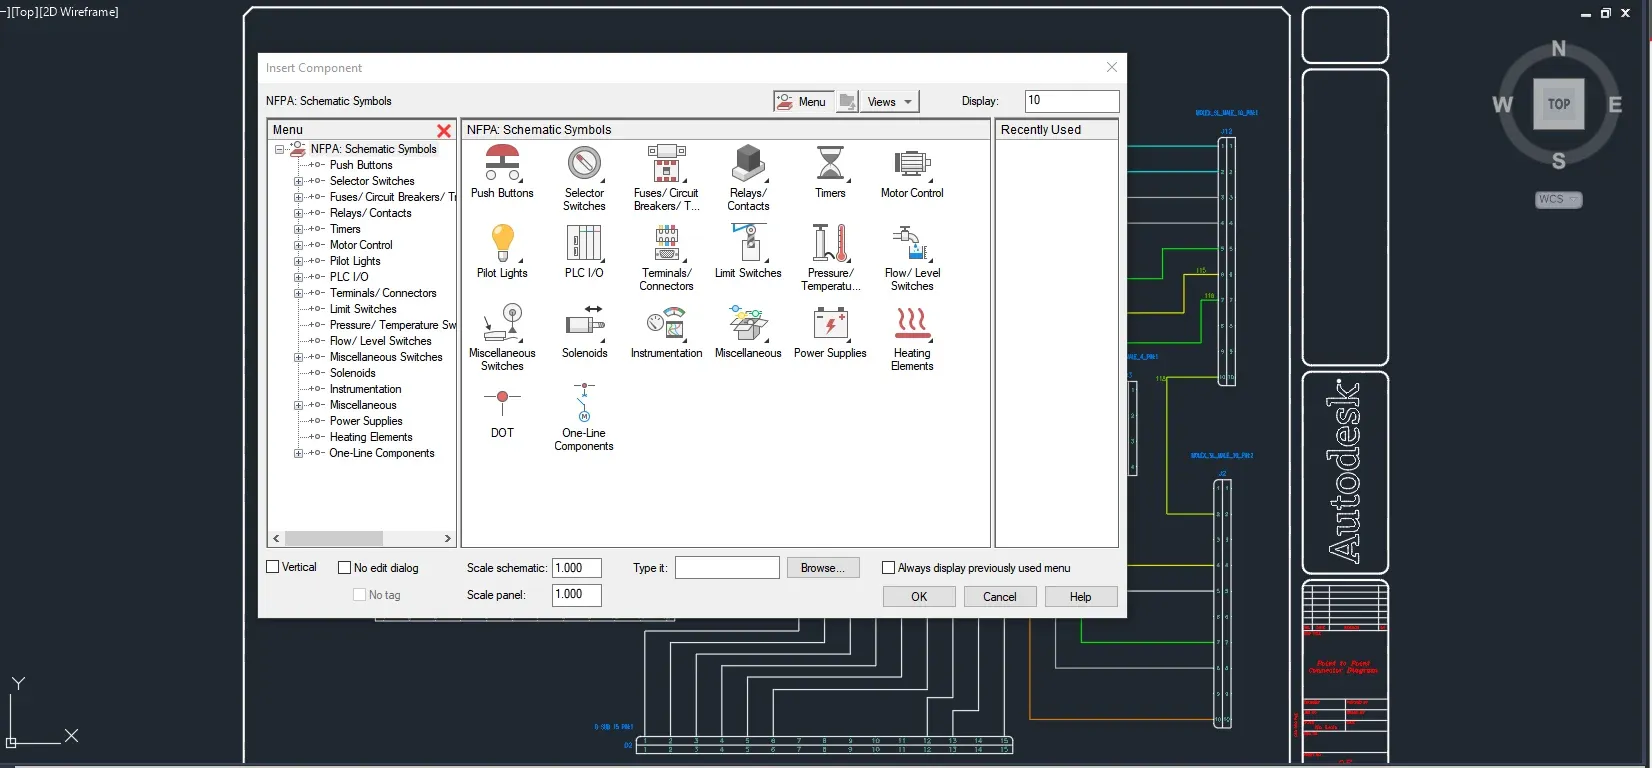Select Heating Elements in the menu tree
The height and width of the screenshot is (768, 1652).
371,437
